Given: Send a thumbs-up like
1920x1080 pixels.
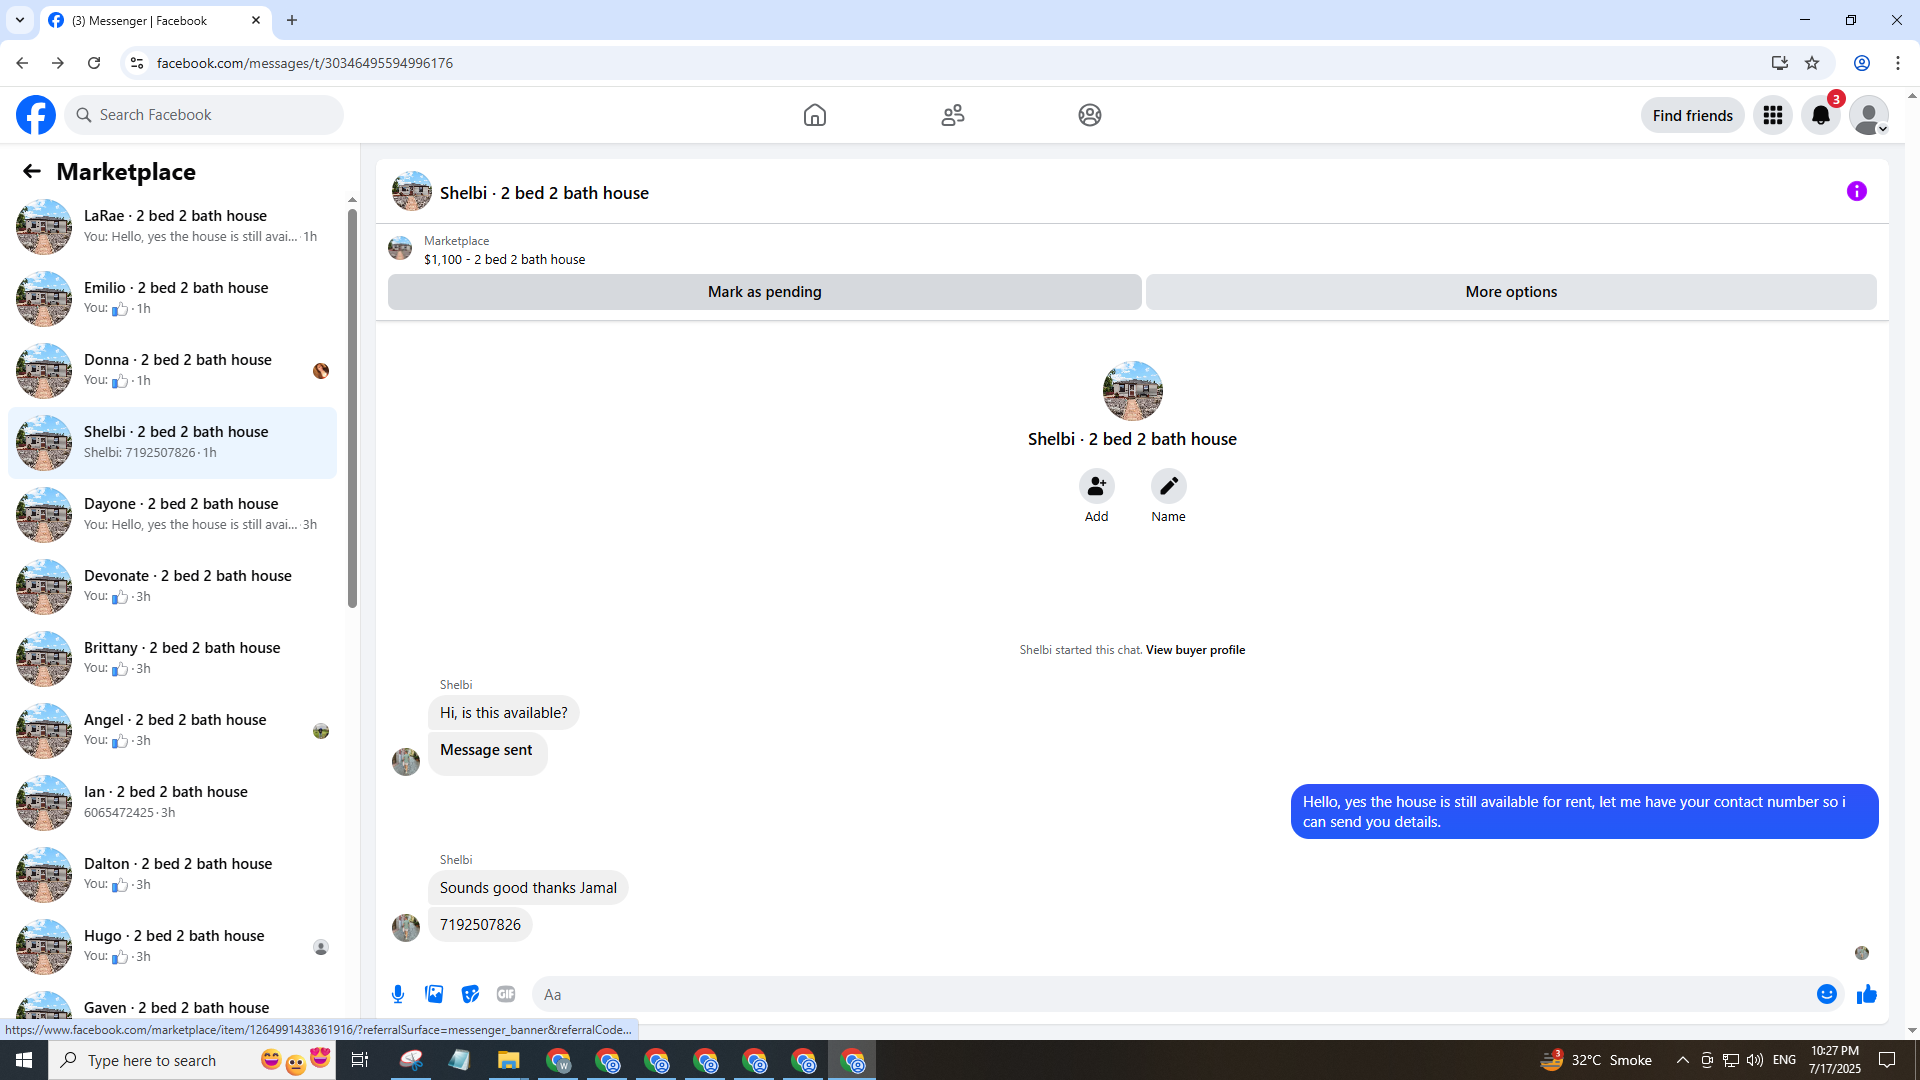Looking at the screenshot, I should [x=1867, y=994].
